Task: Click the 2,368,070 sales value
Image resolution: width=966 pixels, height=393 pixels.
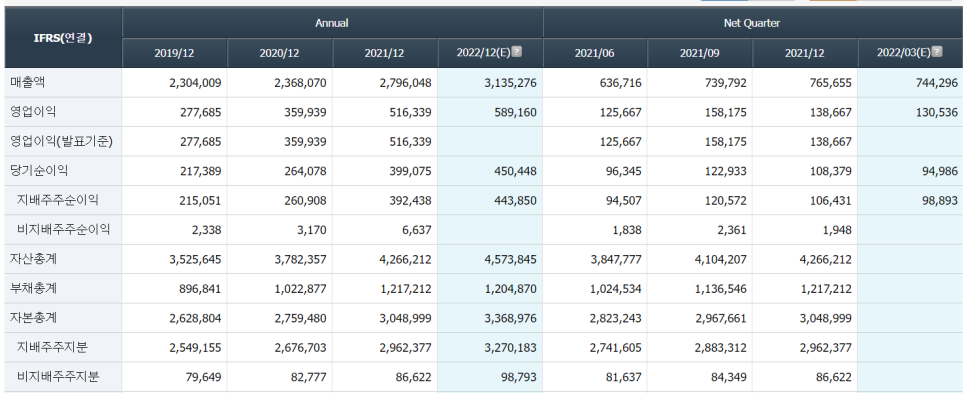Action: click(301, 83)
